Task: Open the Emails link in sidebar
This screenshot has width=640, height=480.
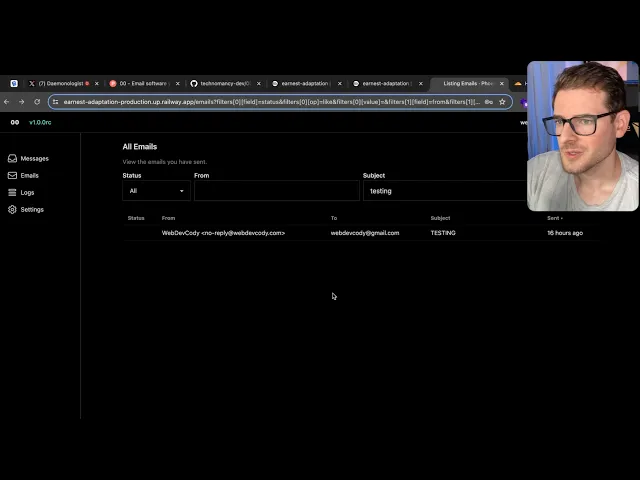Action: point(29,176)
